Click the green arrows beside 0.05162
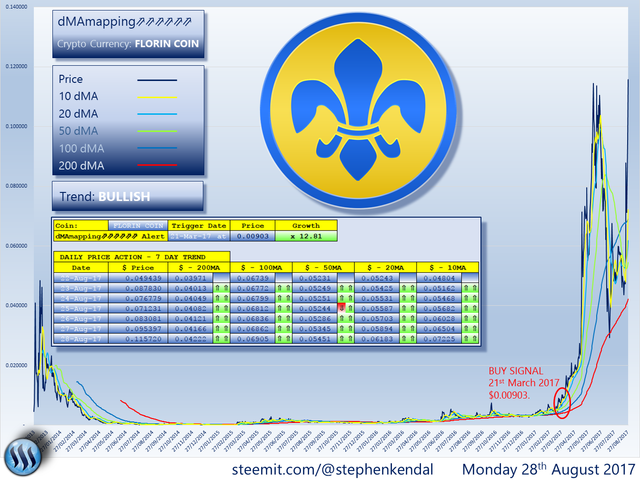 click(x=470, y=288)
